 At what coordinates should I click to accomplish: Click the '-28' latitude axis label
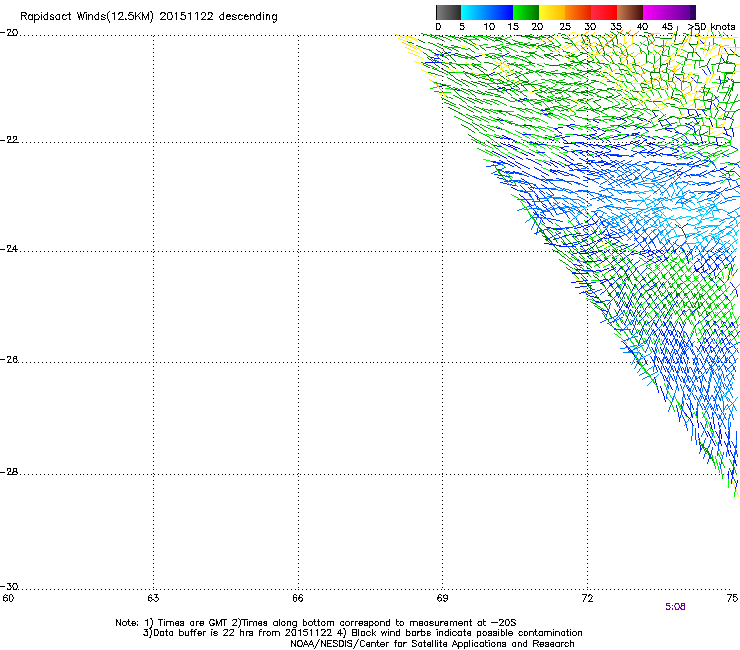(x=9, y=472)
